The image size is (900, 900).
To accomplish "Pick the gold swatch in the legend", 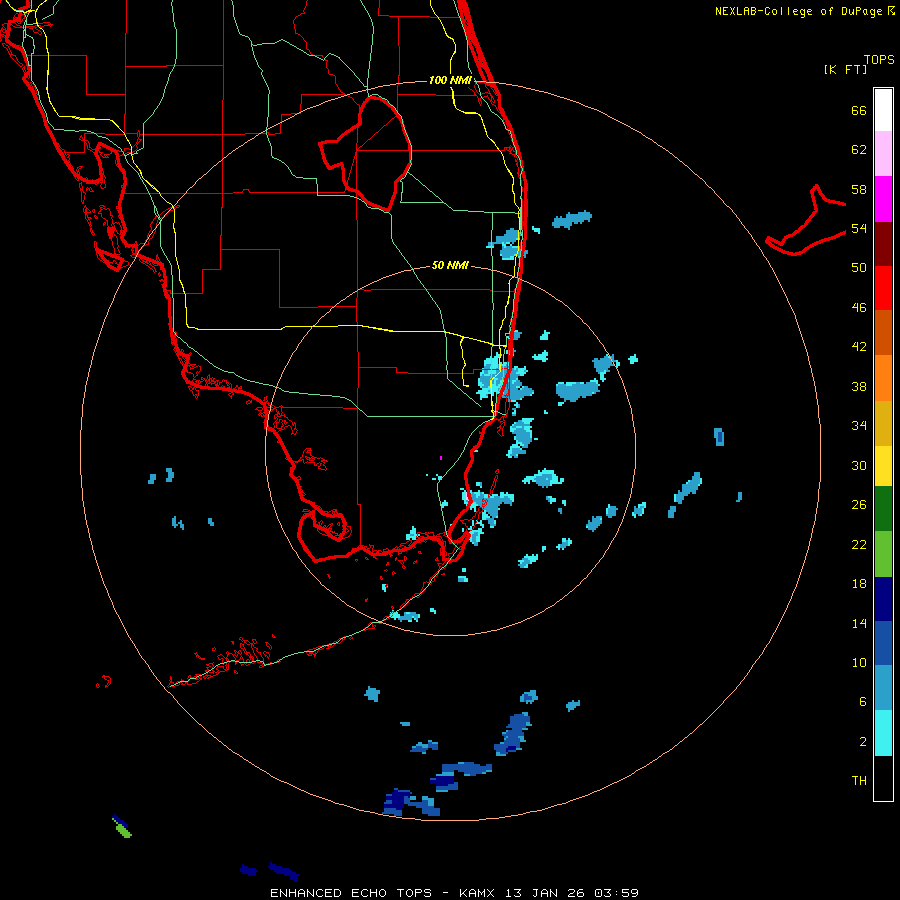I will click(883, 423).
